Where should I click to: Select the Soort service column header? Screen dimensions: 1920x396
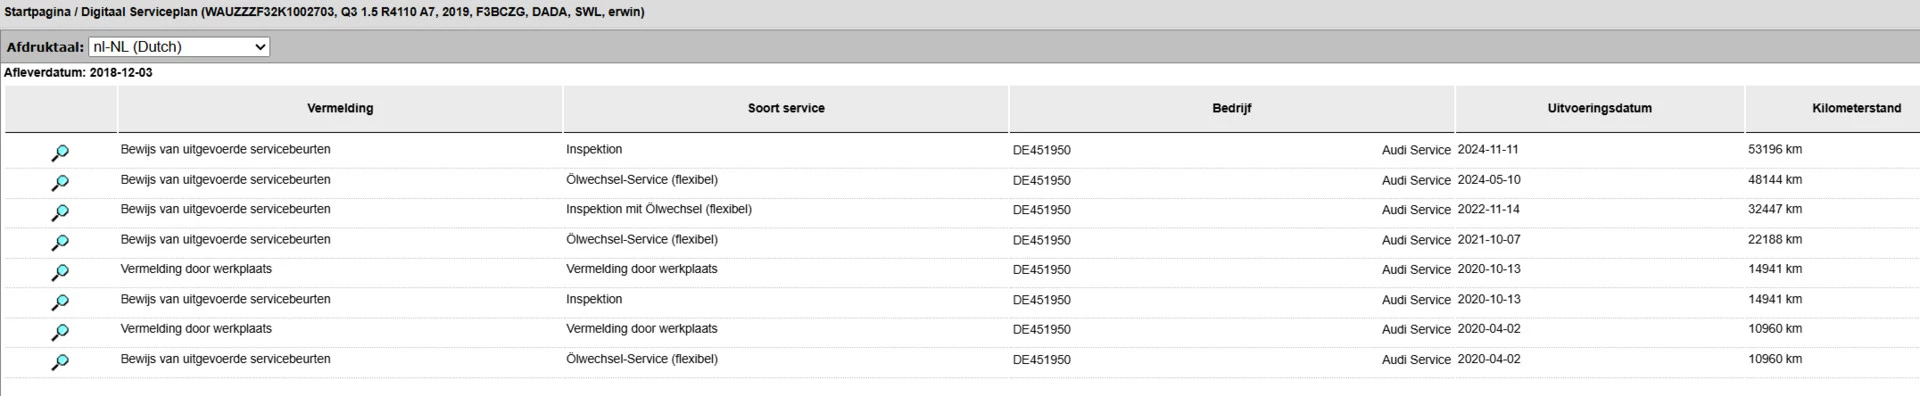pyautogui.click(x=786, y=108)
